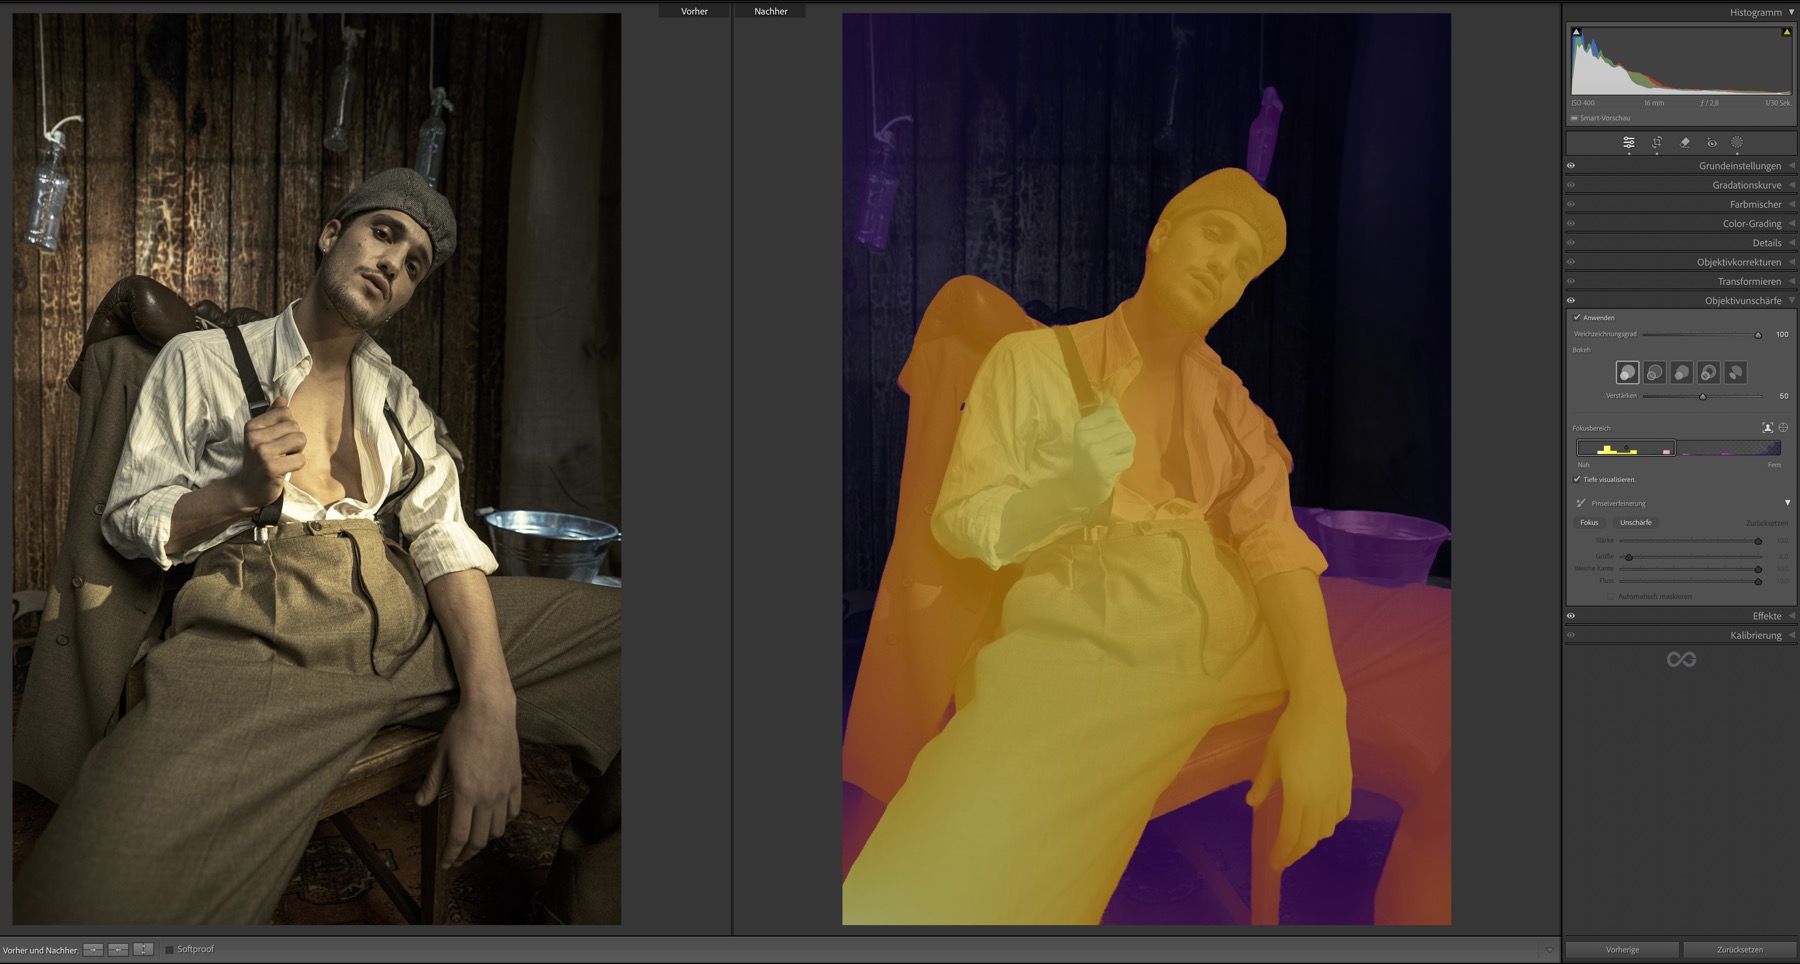Select the Unschärfe brush mode
1800x964 pixels.
[x=1635, y=523]
